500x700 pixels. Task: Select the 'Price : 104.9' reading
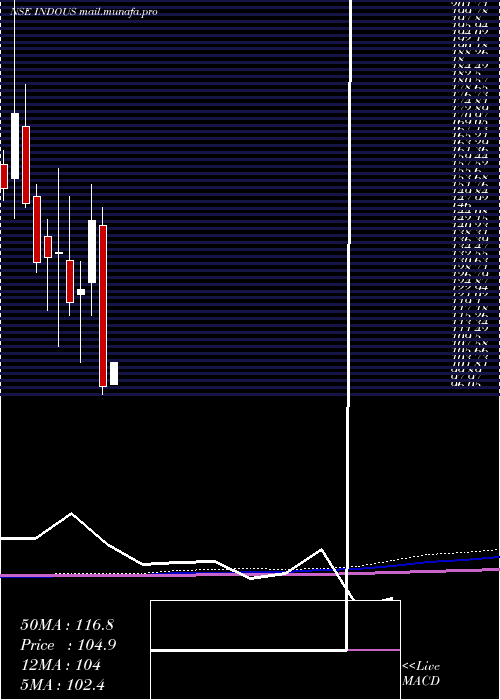68,645
